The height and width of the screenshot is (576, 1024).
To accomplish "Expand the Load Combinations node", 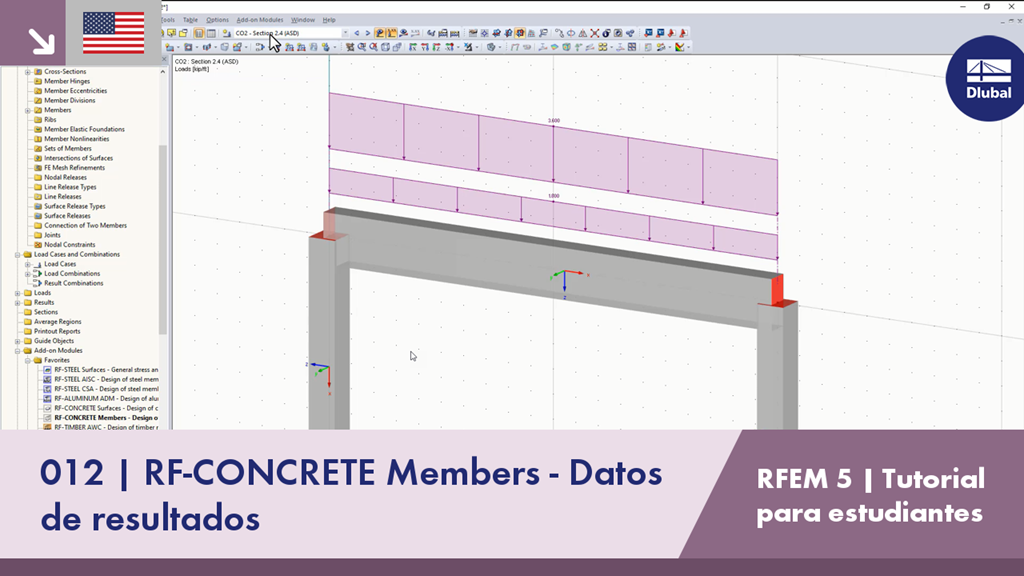I will click(x=28, y=274).
